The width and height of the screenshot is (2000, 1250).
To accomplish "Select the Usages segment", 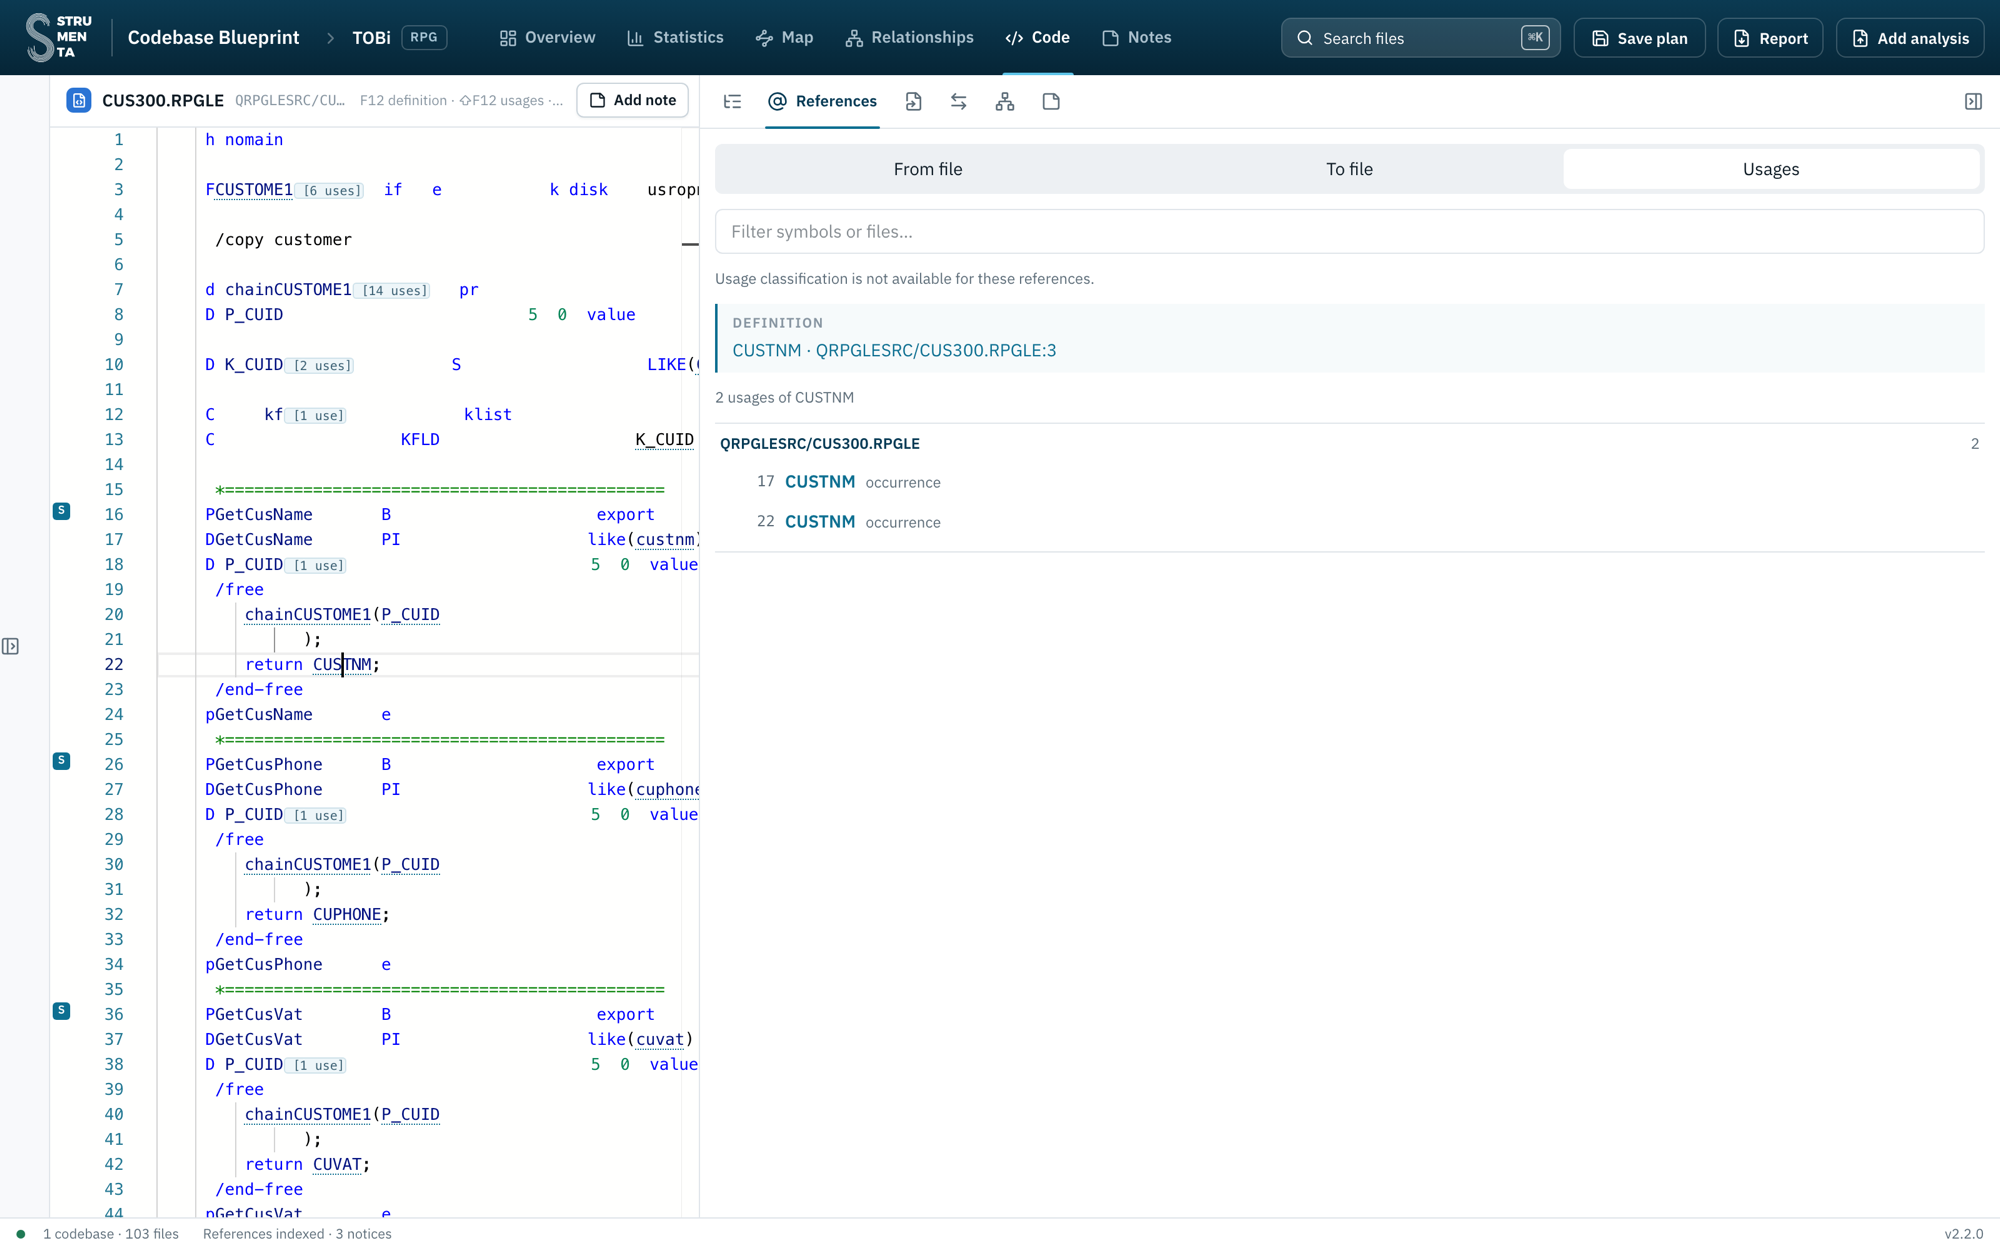I will coord(1770,169).
